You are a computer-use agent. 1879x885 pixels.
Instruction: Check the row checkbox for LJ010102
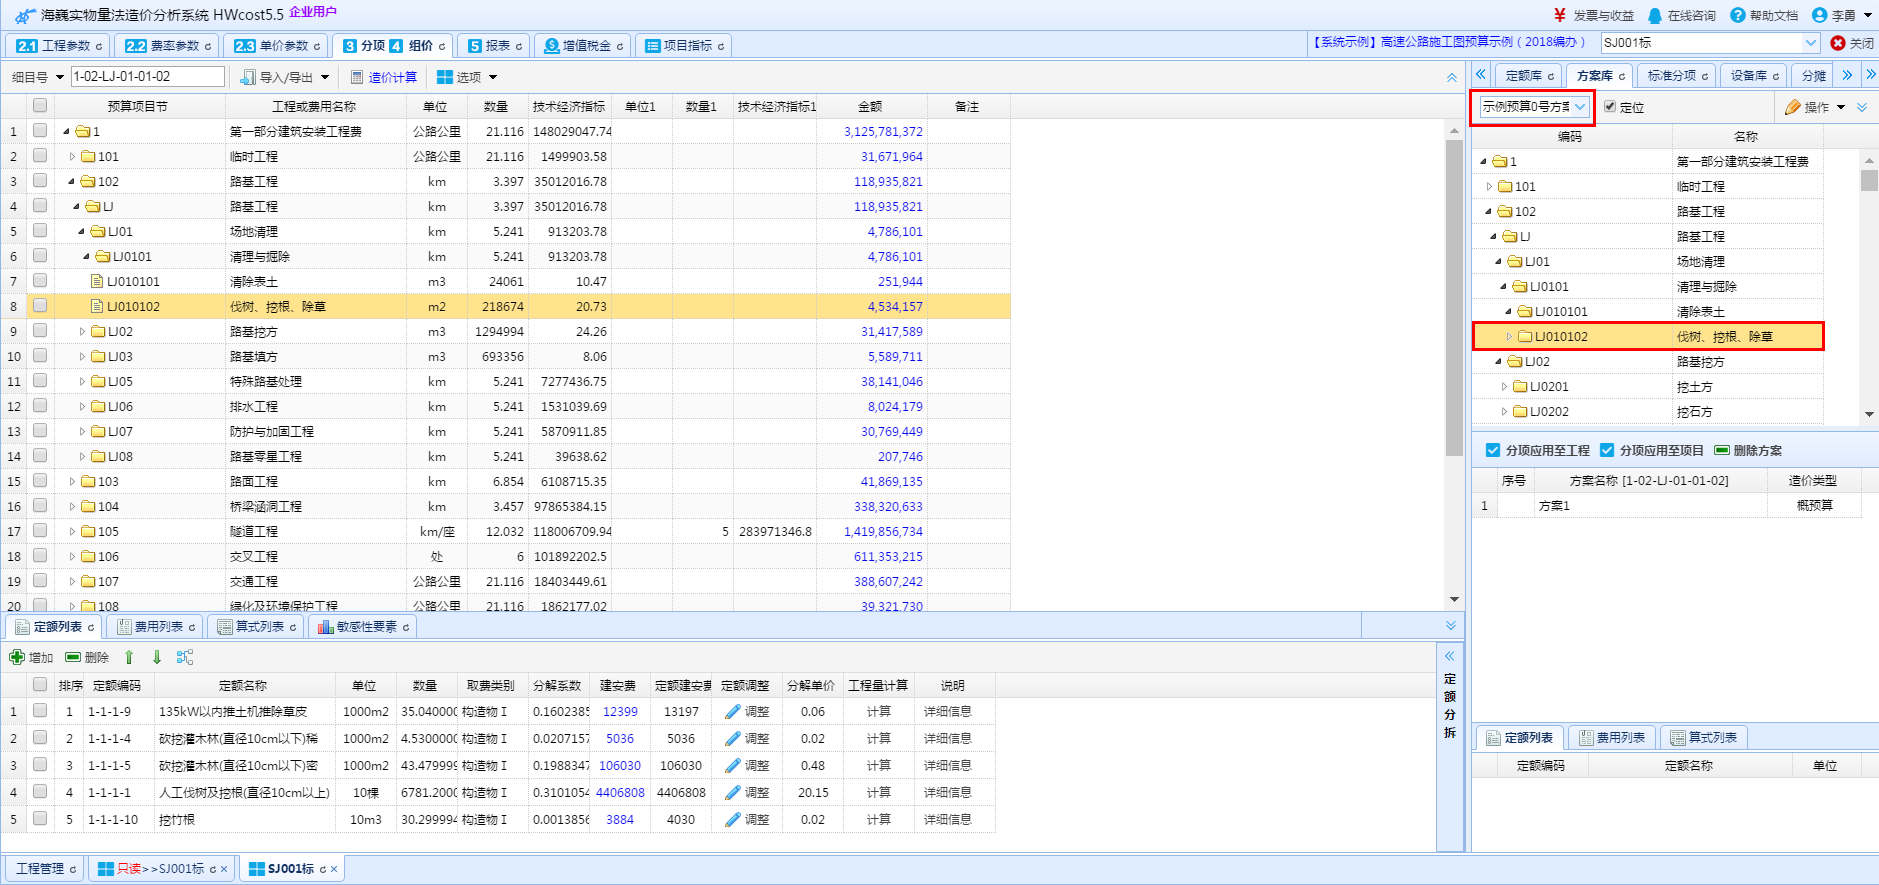coord(40,306)
